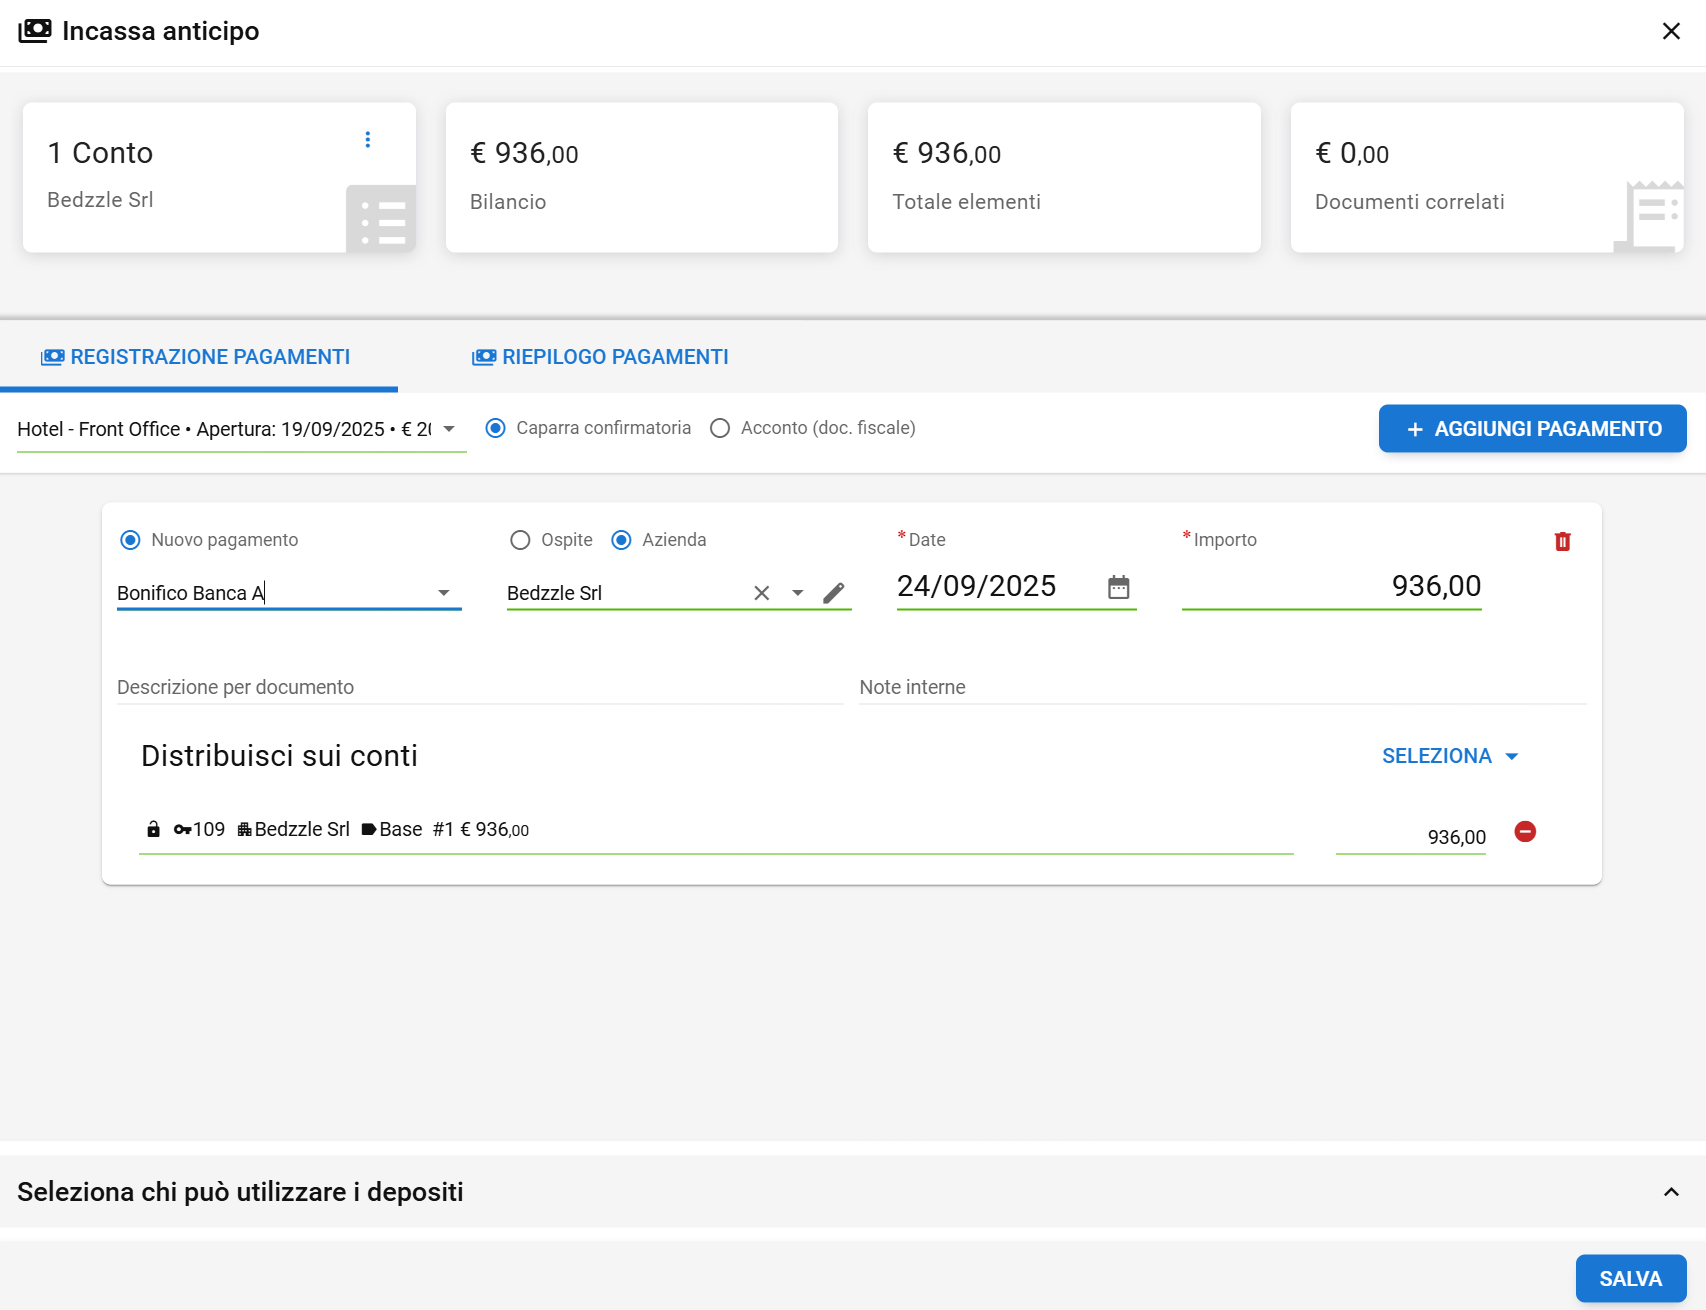This screenshot has width=1706, height=1310.
Task: Open the calendar date picker
Action: click(1118, 587)
